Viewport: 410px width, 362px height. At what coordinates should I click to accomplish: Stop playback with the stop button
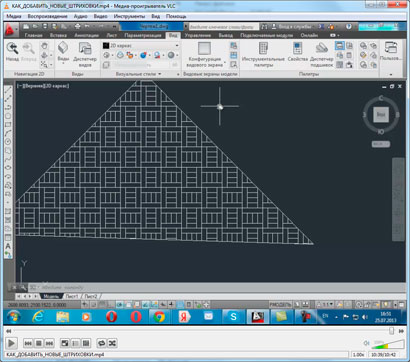coord(39,343)
